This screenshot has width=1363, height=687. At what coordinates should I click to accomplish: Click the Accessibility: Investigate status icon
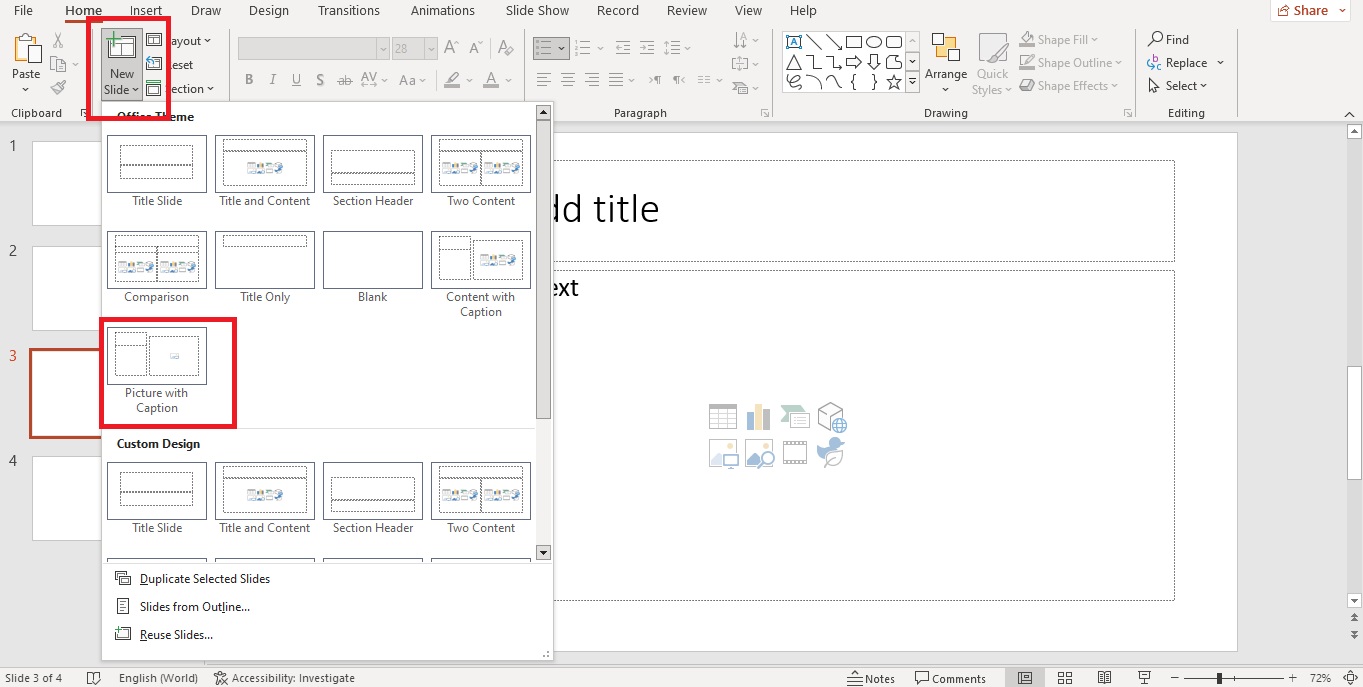coord(285,678)
